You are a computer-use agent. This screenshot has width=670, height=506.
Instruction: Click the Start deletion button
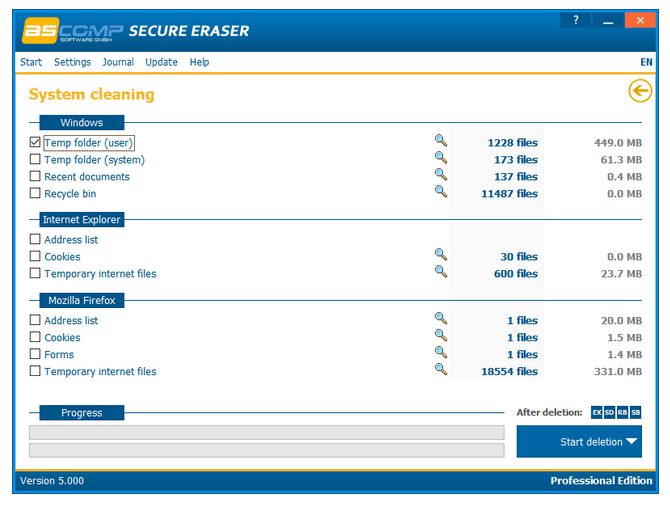(579, 441)
